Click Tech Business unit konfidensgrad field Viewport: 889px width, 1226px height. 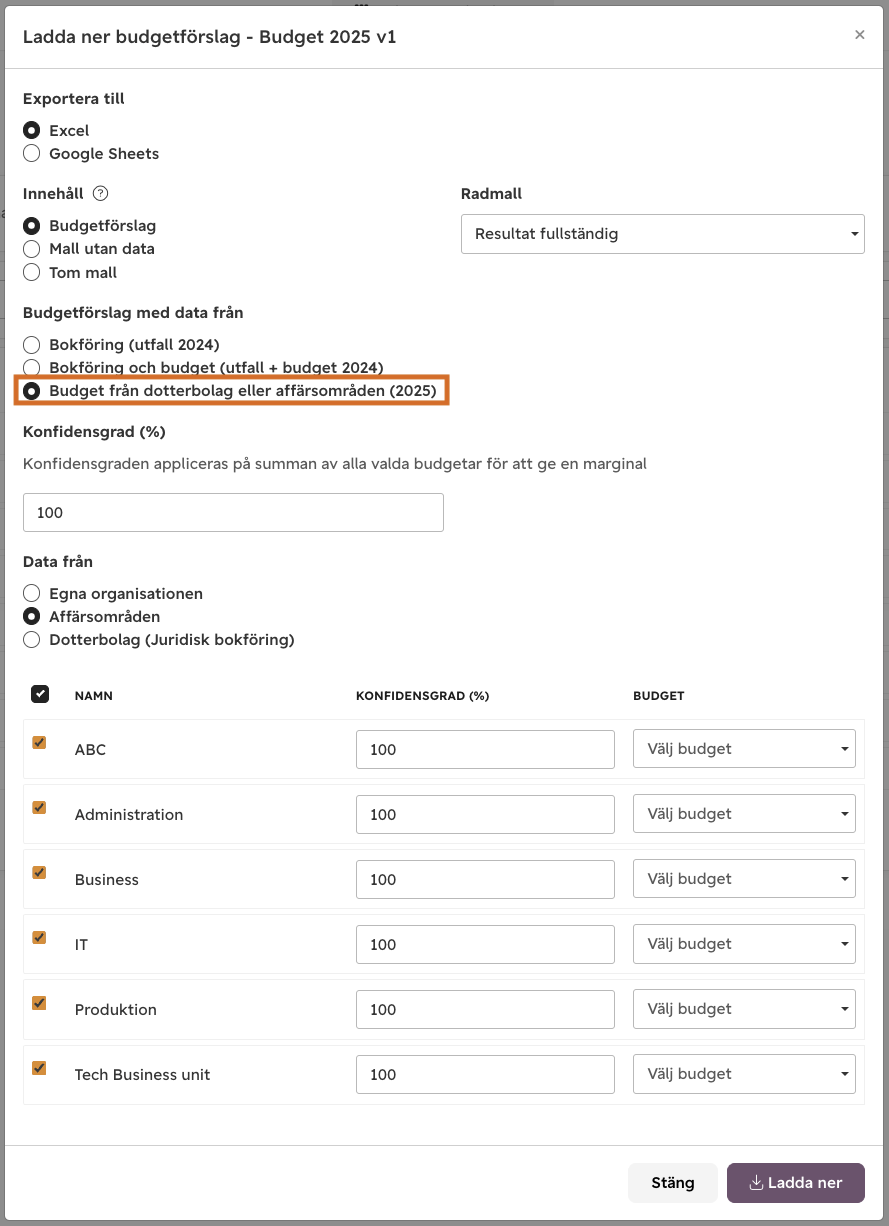click(x=485, y=1074)
